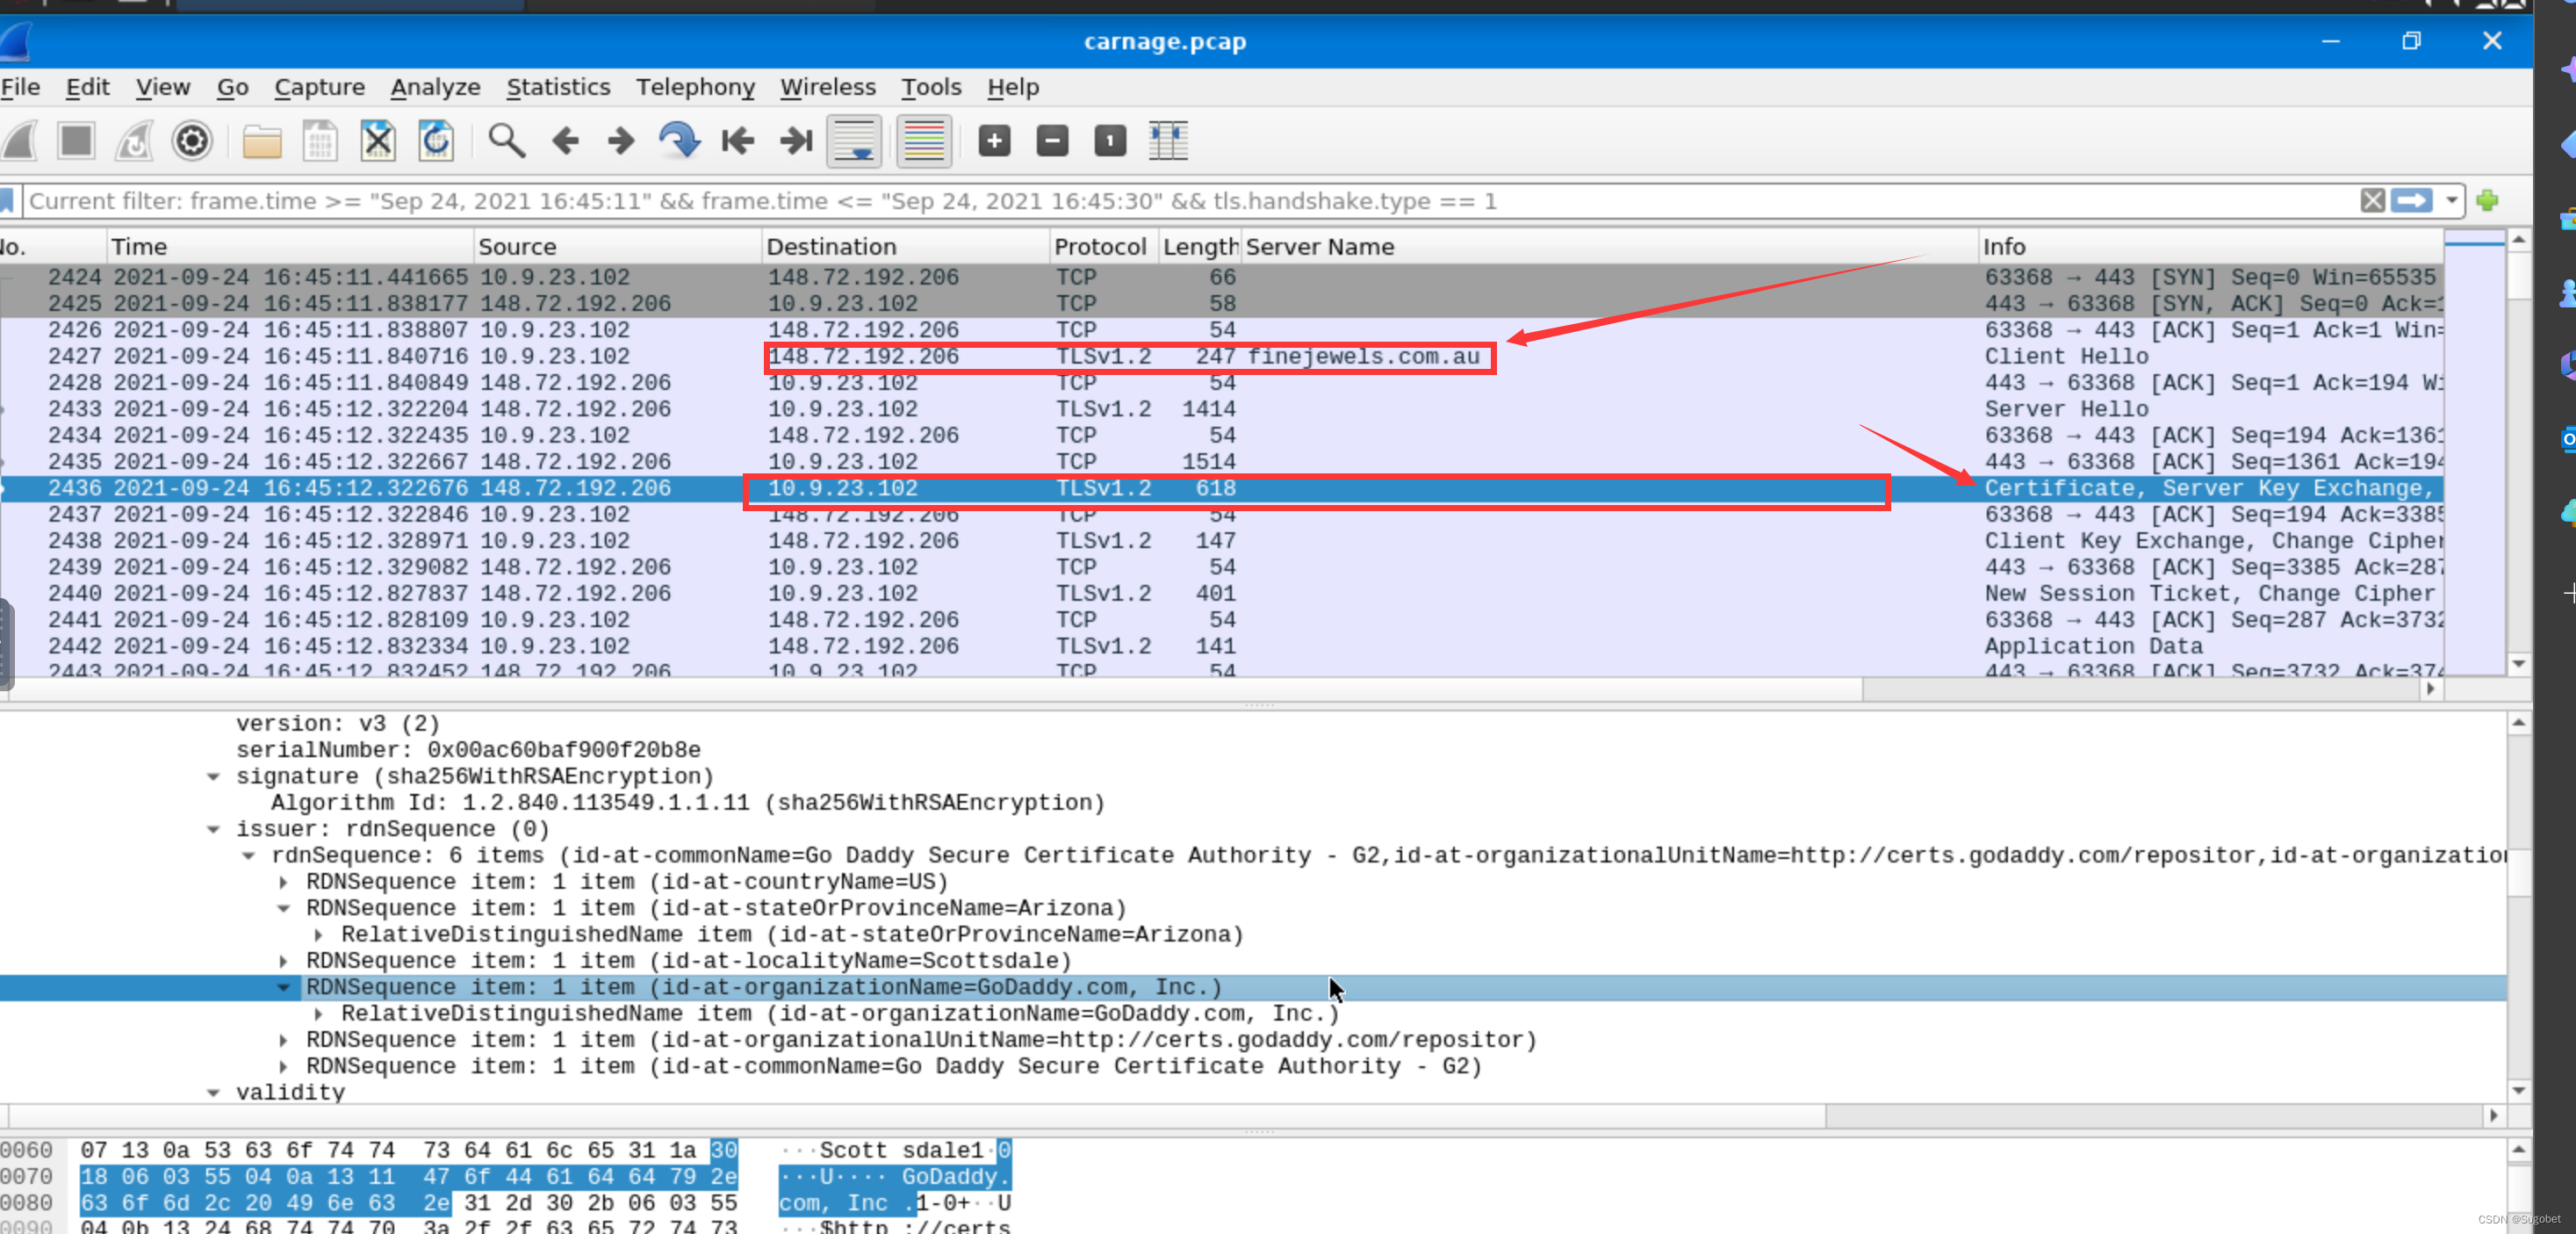Sort packets by Time column
The width and height of the screenshot is (2576, 1234).
[289, 246]
